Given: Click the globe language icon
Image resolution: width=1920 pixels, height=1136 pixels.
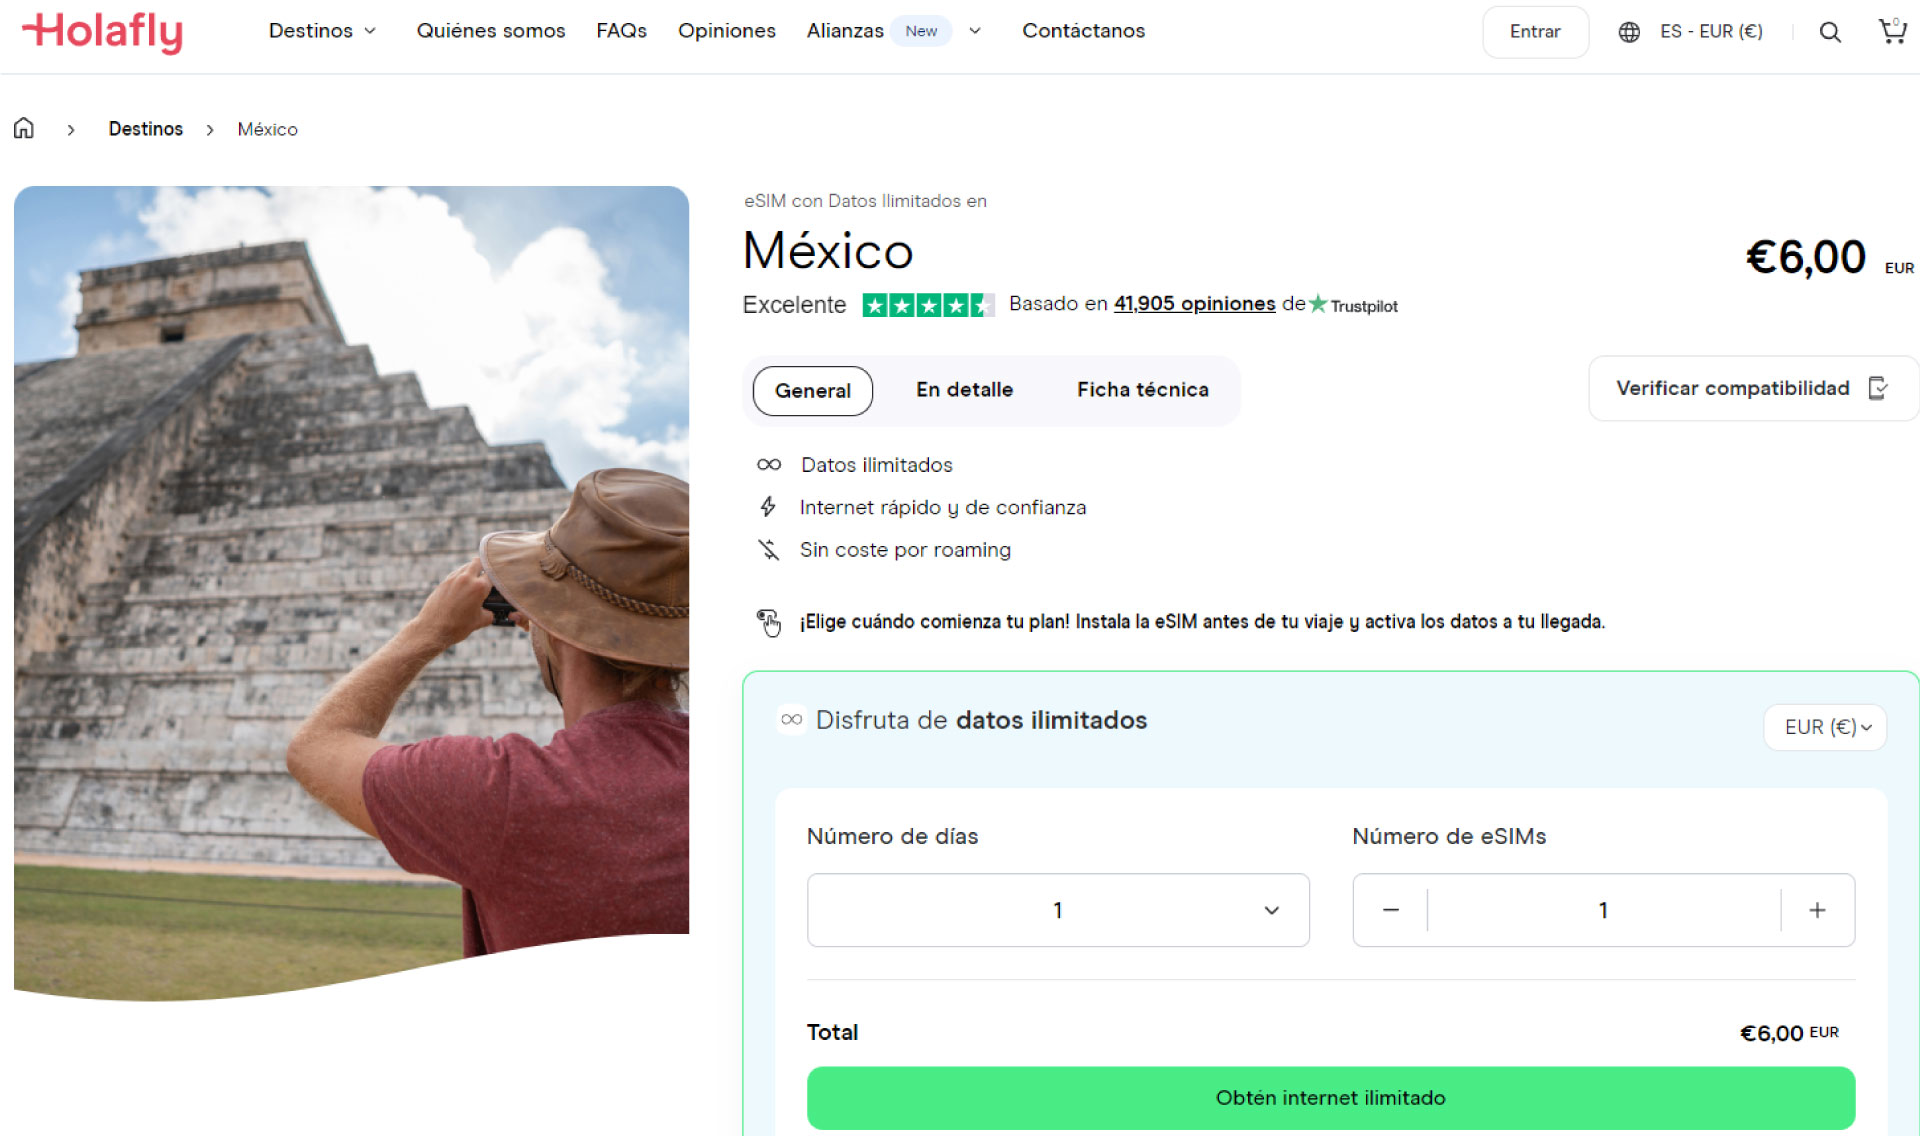Looking at the screenshot, I should pyautogui.click(x=1629, y=31).
